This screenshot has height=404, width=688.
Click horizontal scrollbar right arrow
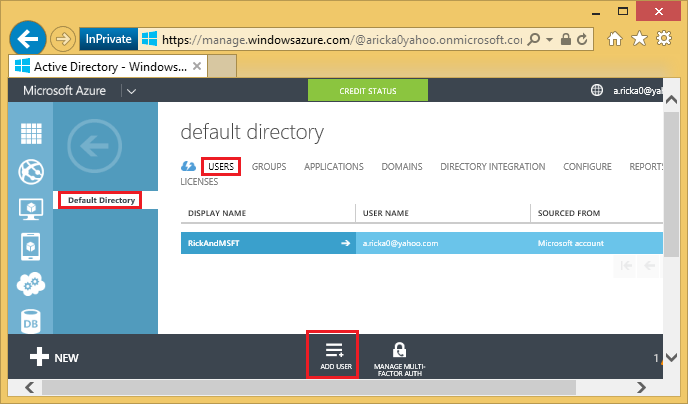[x=641, y=387]
